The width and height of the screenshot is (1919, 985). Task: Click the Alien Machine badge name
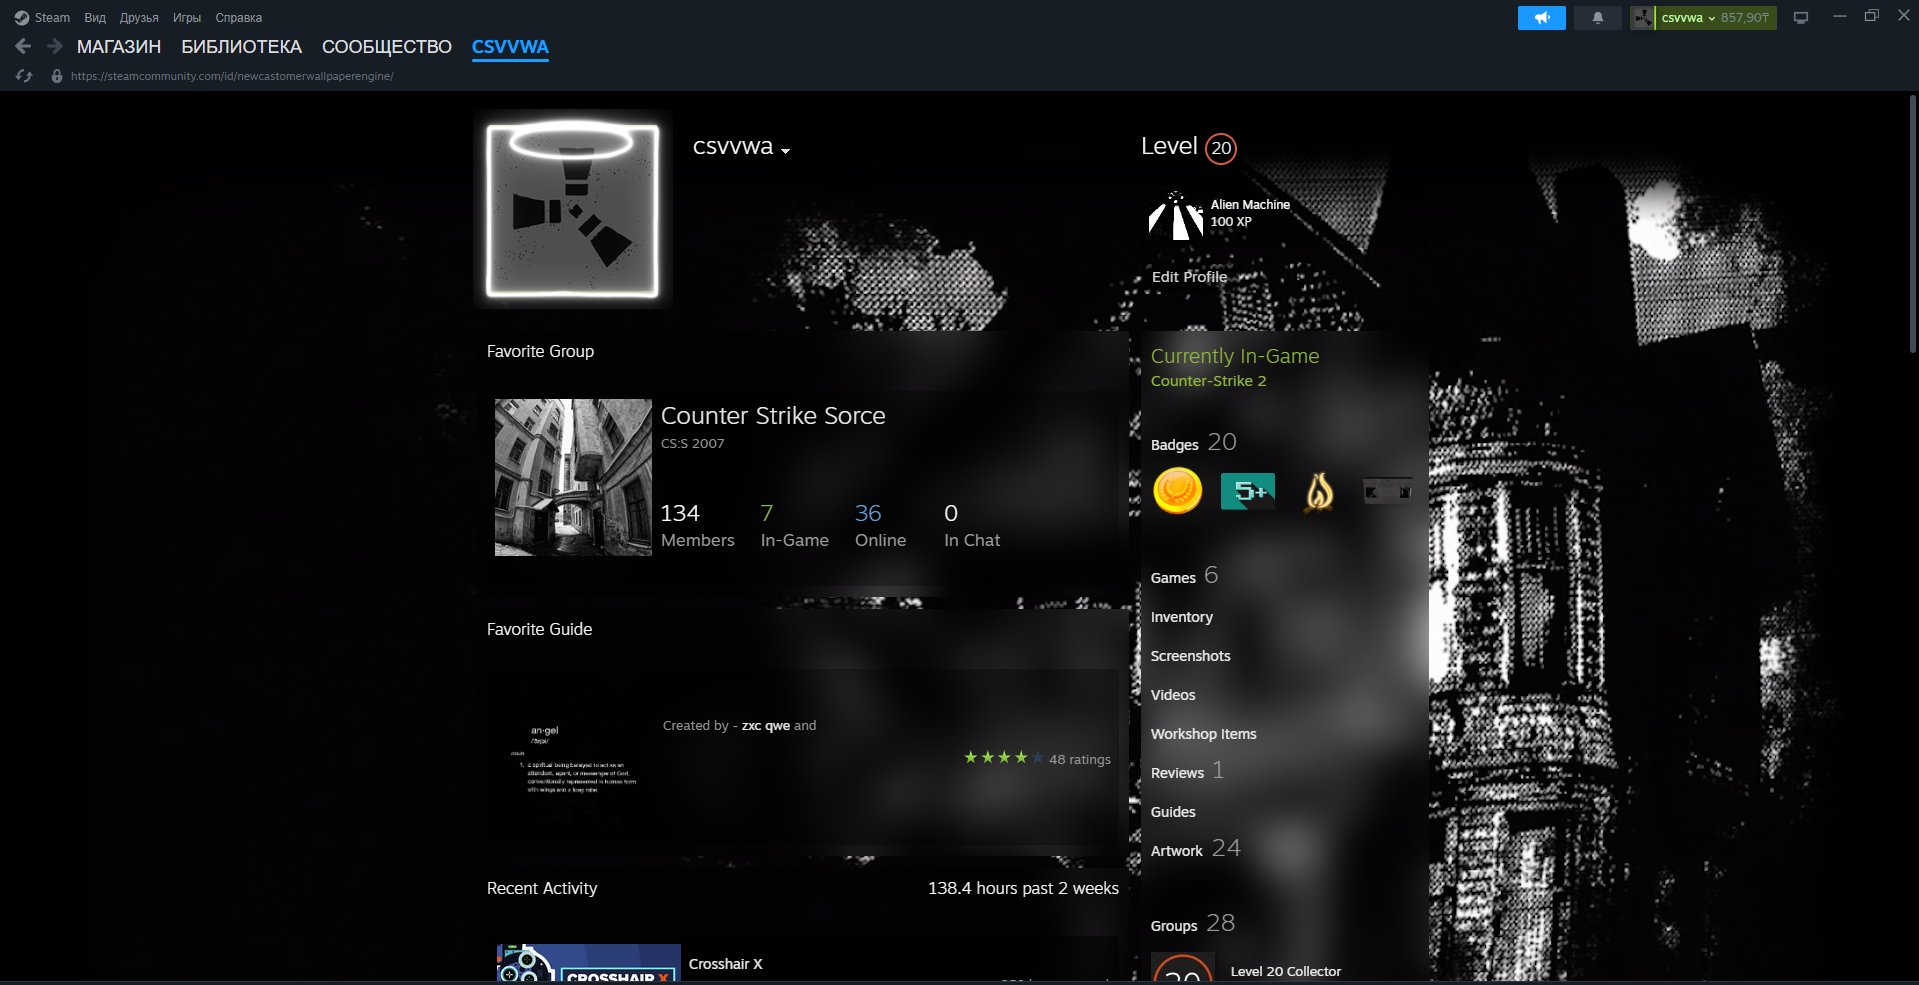(1250, 205)
